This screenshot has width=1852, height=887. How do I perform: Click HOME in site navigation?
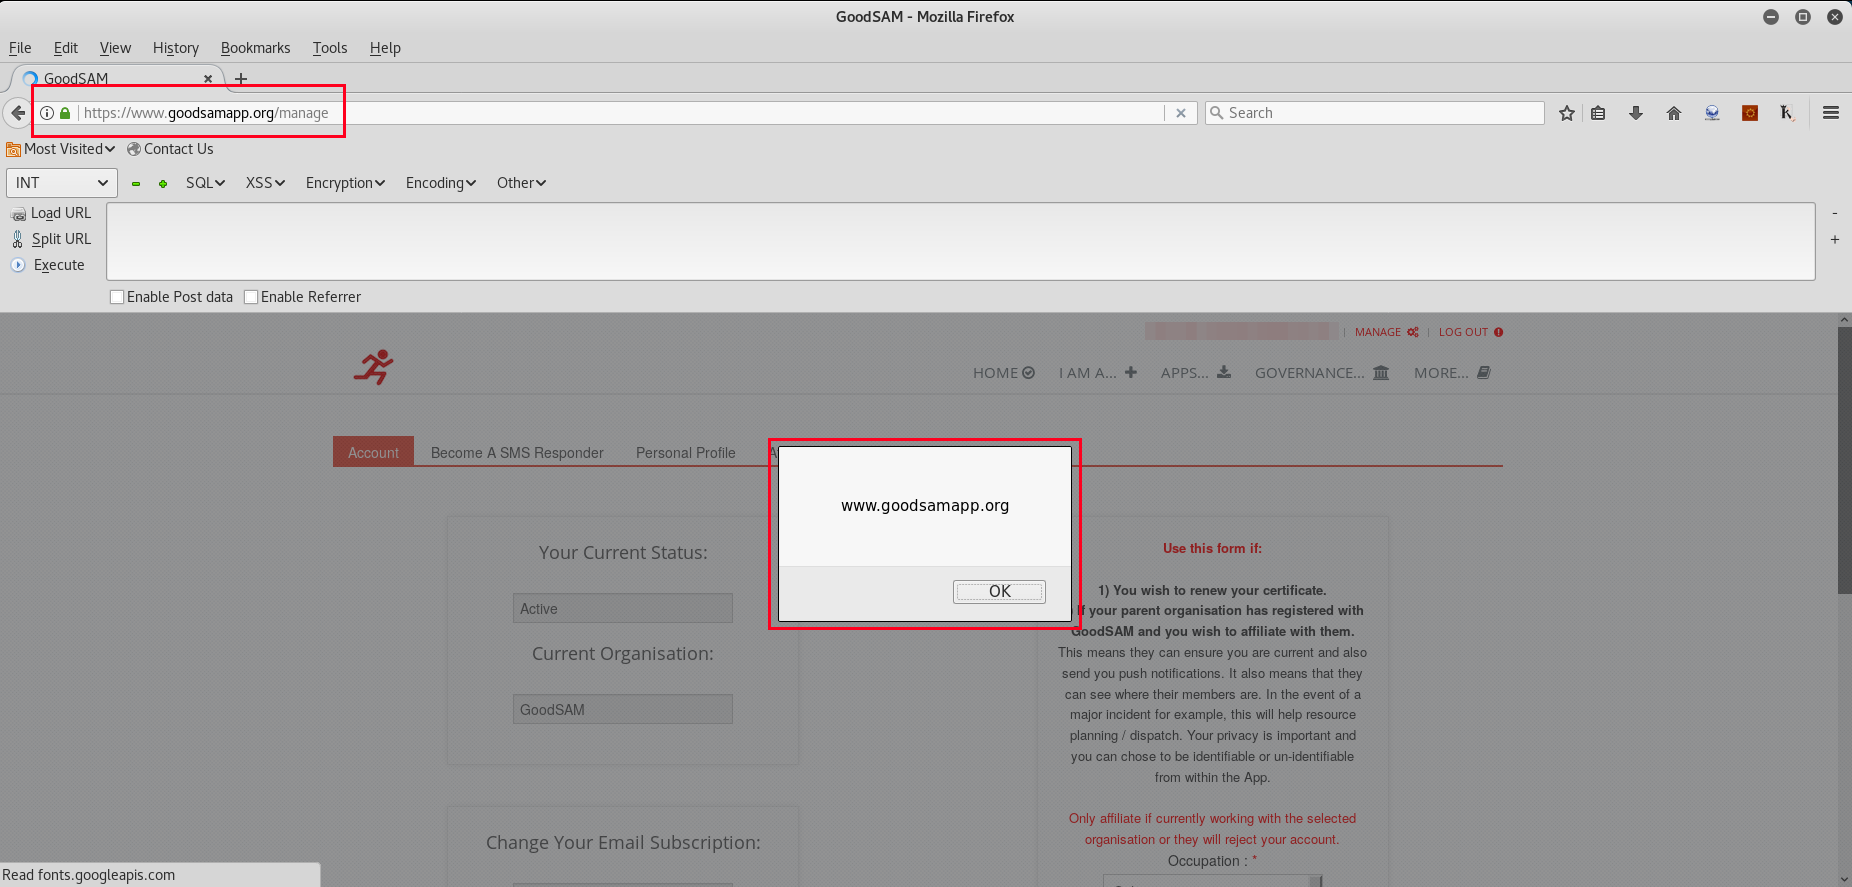[x=1004, y=373]
